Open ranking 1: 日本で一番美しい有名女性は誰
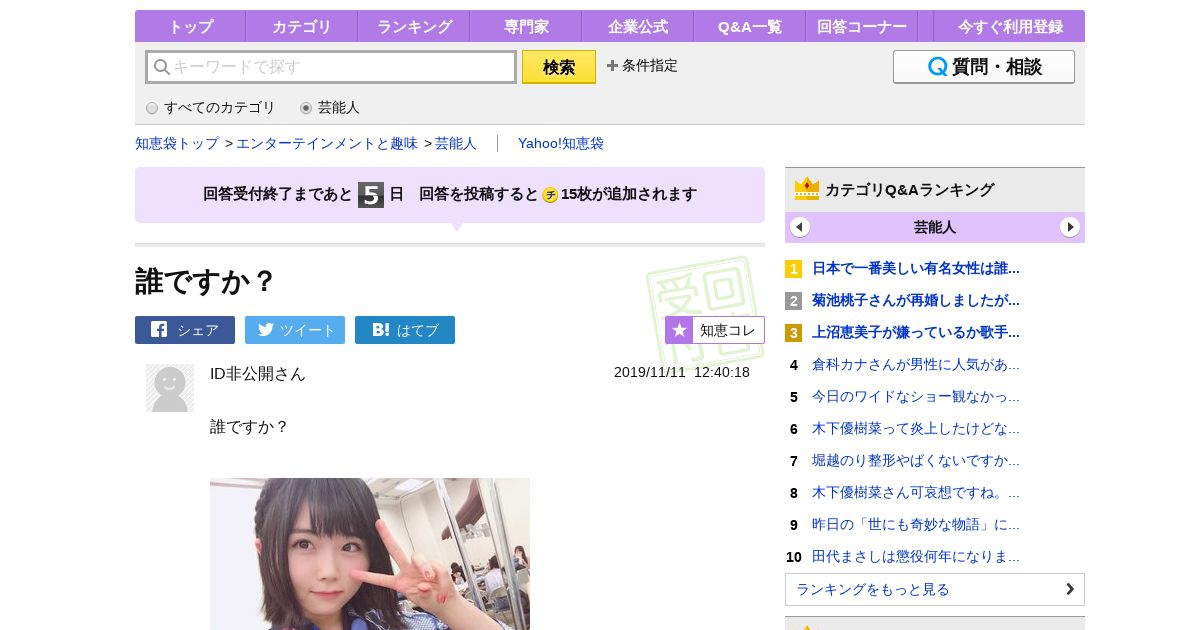 tap(916, 268)
